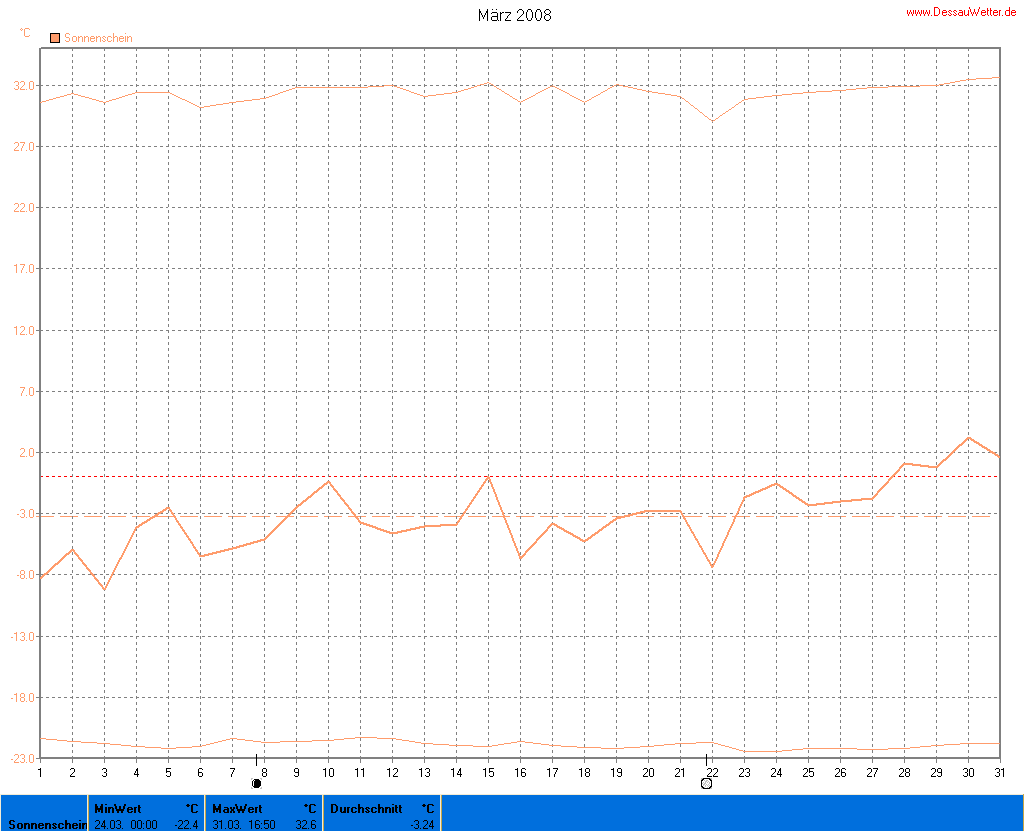This screenshot has height=831, width=1024.
Task: Click the maximum value 32.6
Action: (304, 824)
